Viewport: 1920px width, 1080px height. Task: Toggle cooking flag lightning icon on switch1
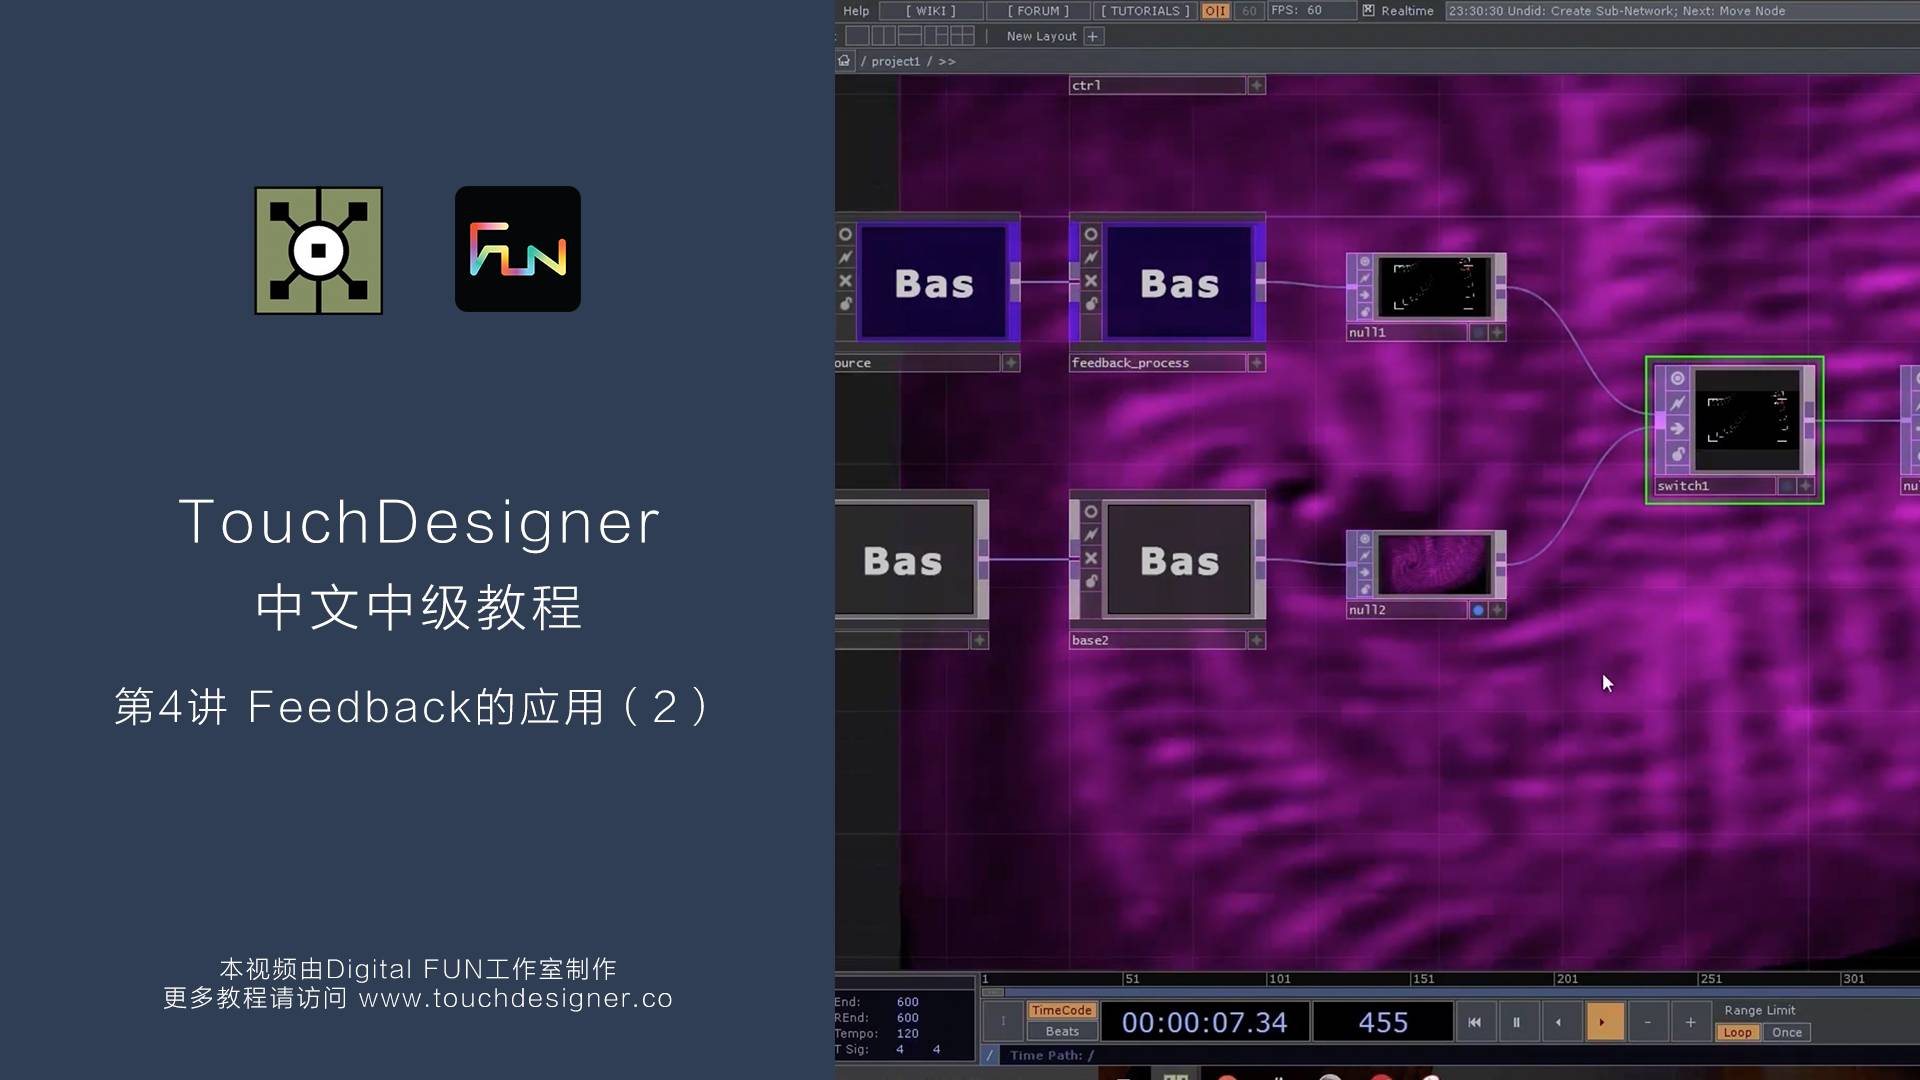(1678, 403)
